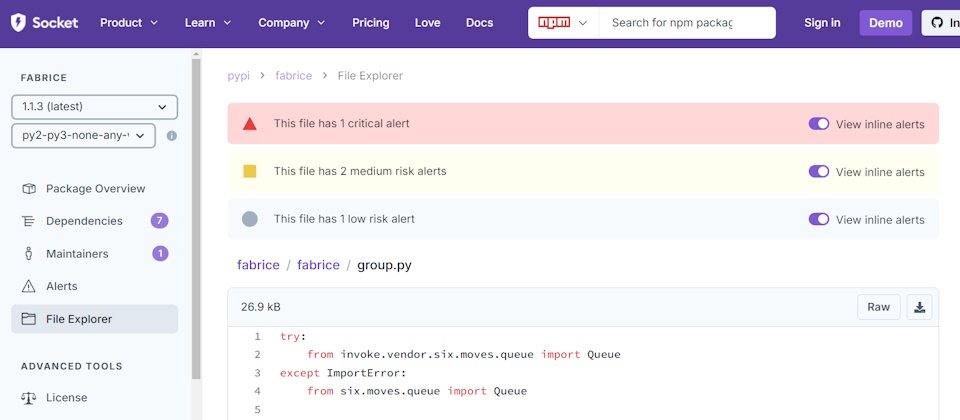
Task: Open the Love page
Action: tap(427, 23)
